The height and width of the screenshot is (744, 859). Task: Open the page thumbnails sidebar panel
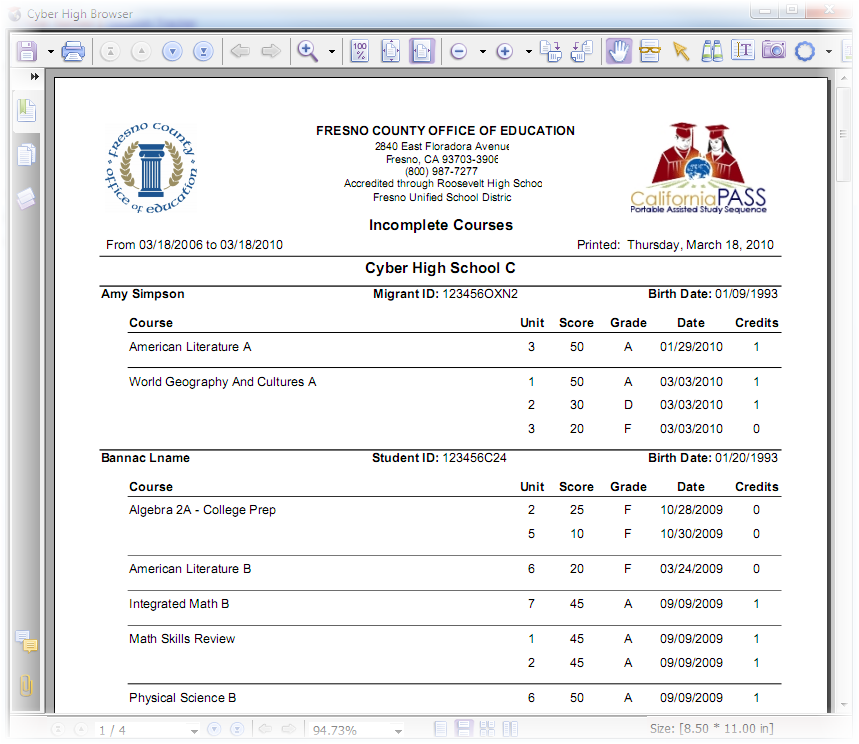tap(27, 153)
